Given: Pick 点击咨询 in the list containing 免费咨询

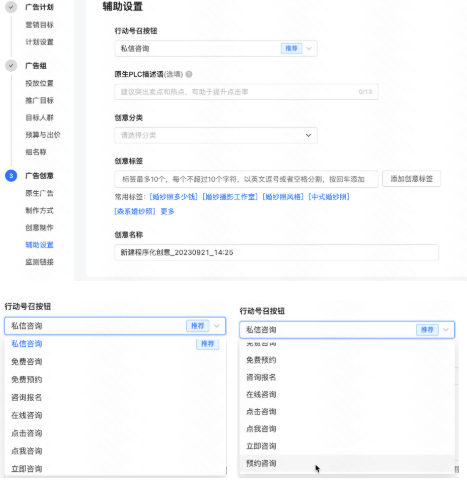Looking at the screenshot, I should (115, 433).
